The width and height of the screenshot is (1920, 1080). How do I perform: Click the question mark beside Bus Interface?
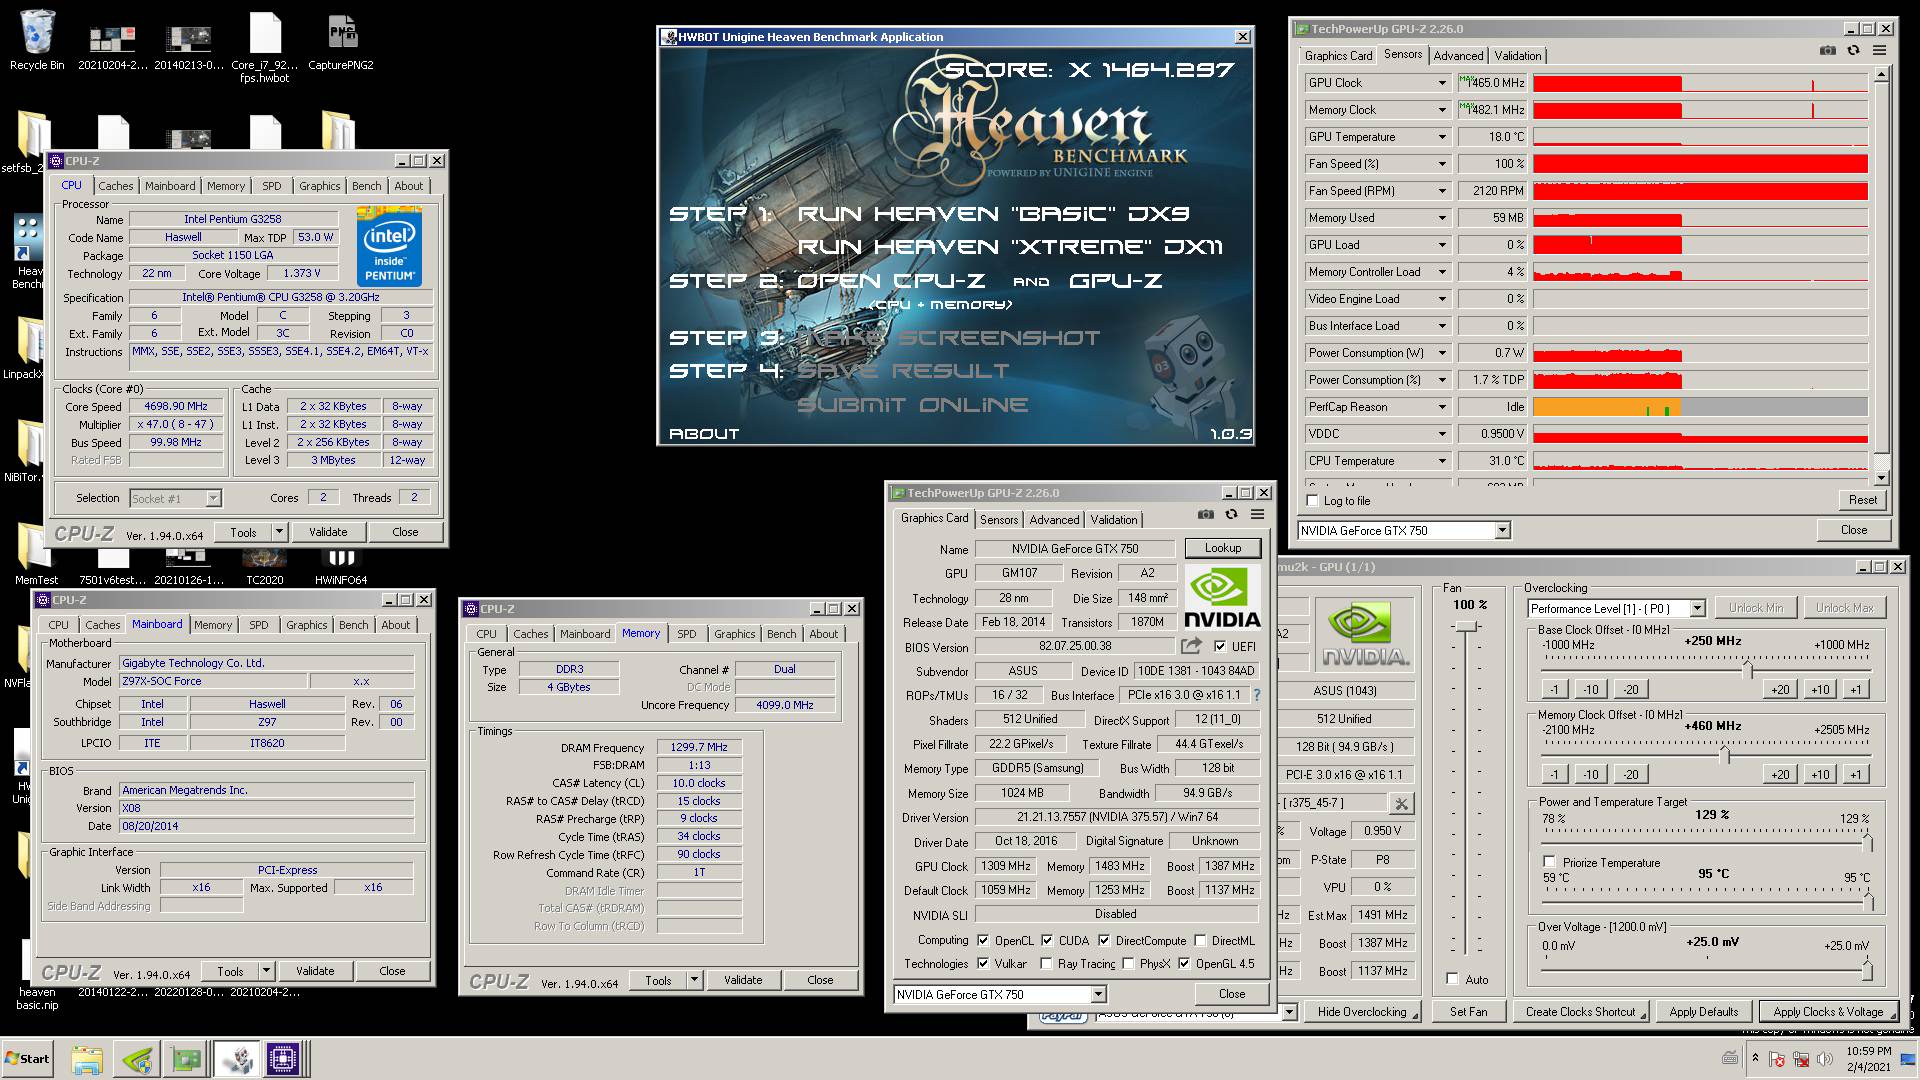(1257, 695)
